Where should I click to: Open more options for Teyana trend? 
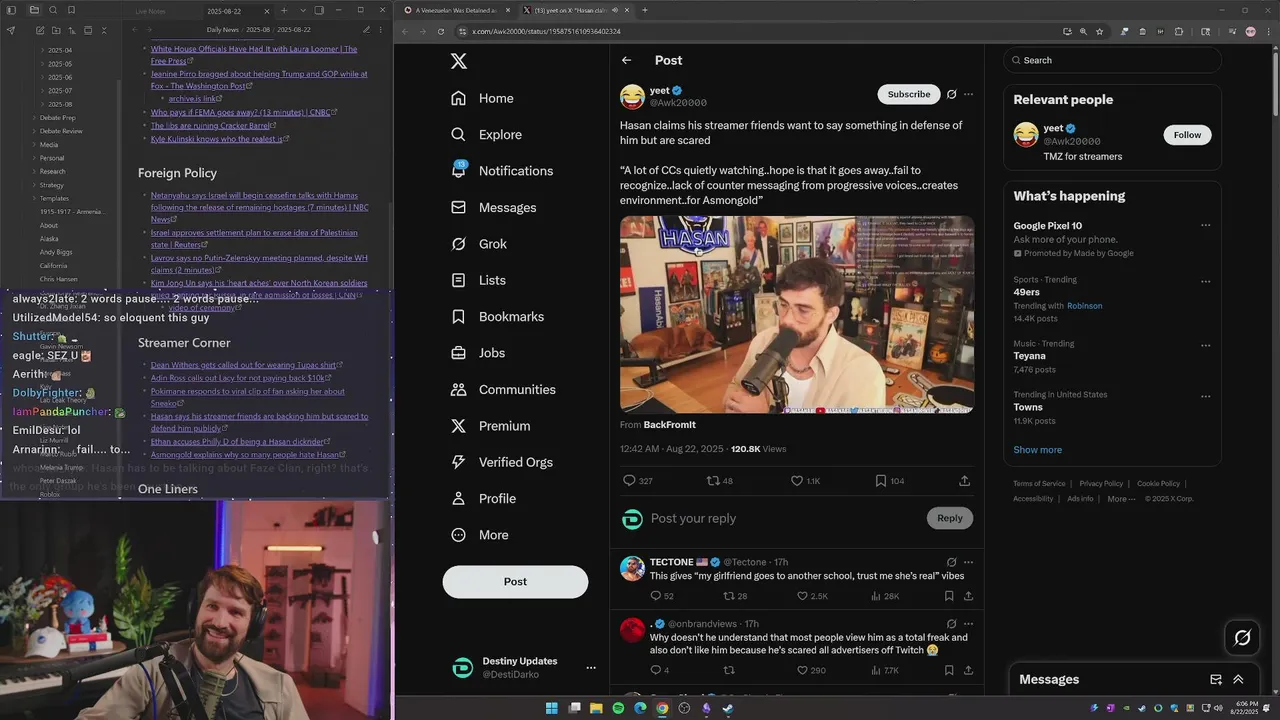point(1205,345)
